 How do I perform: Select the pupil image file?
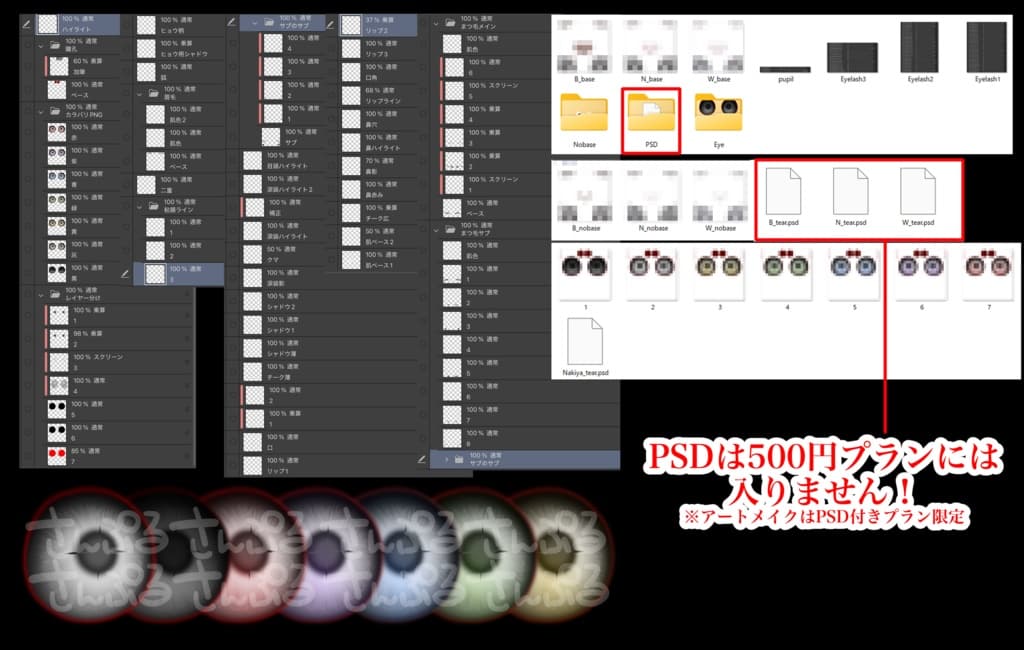pyautogui.click(x=786, y=73)
